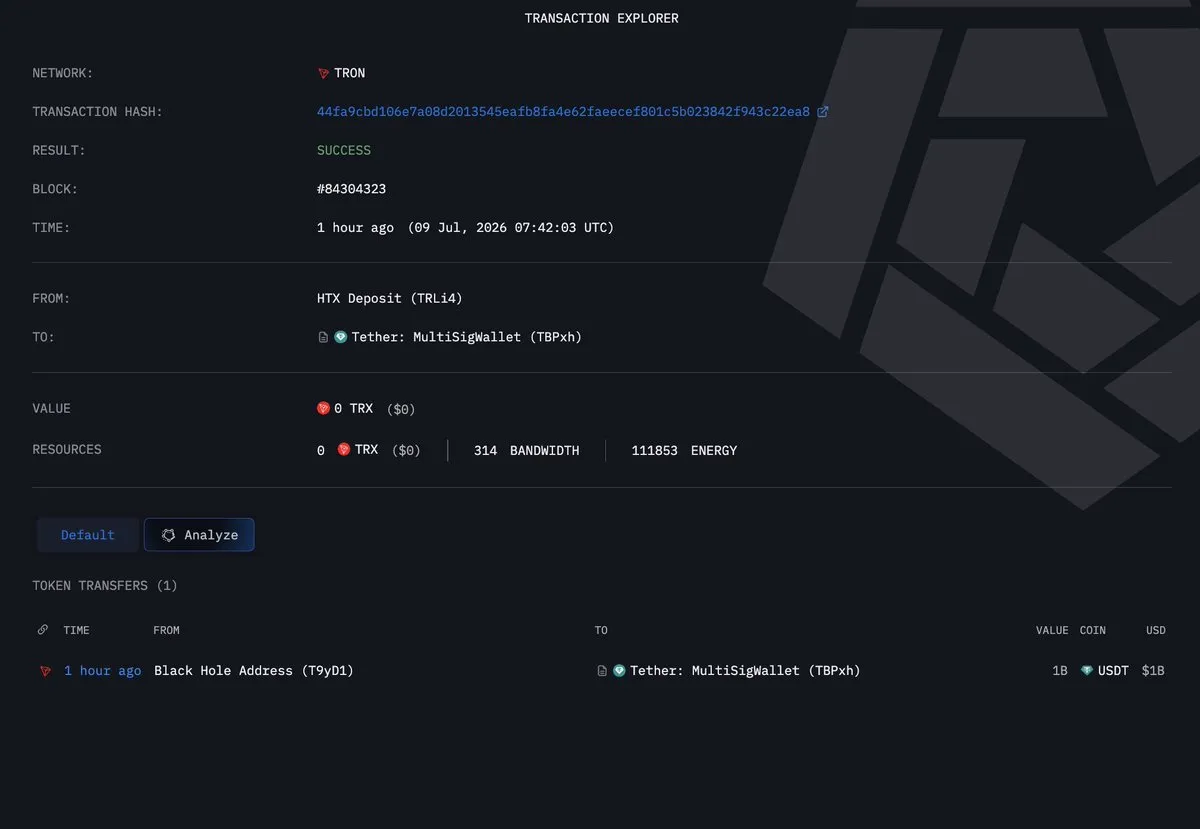Click the TIME column header
Screen dimensions: 1200x829
77,630
